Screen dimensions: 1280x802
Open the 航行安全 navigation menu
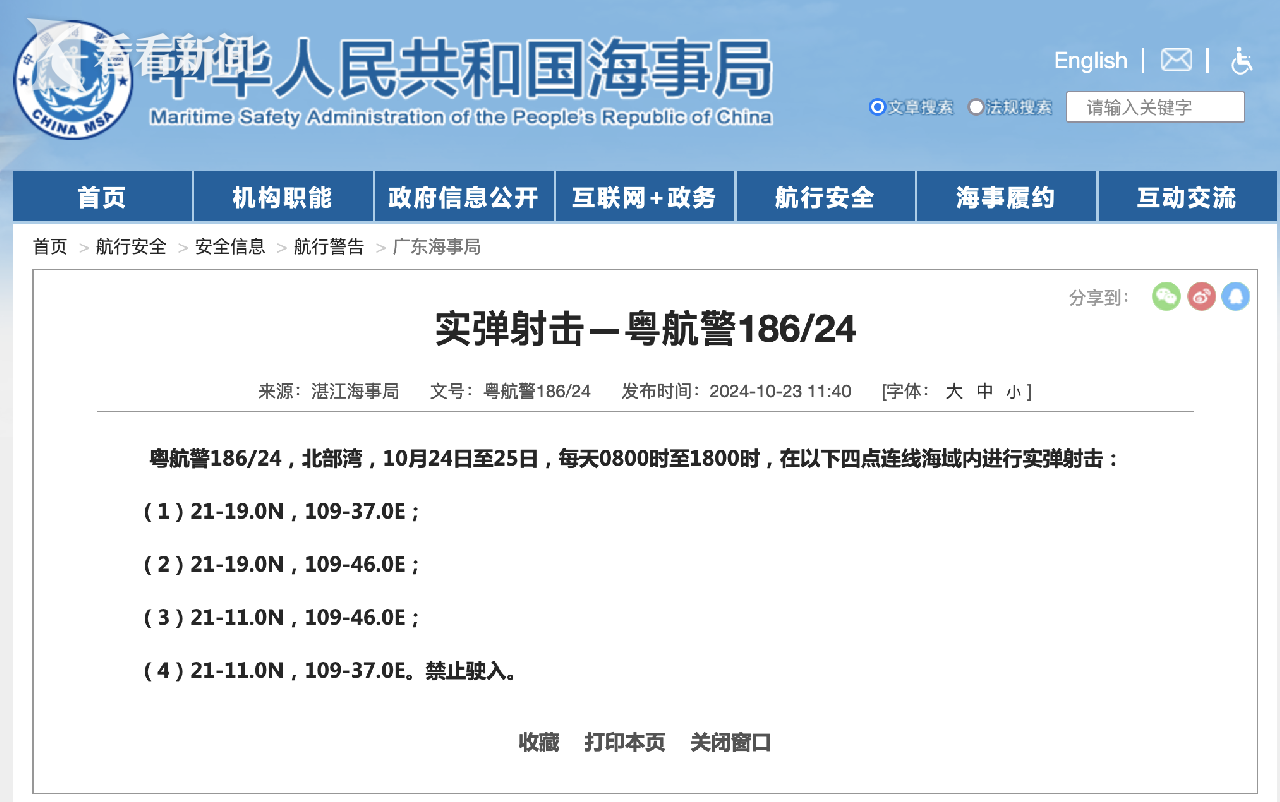pos(825,197)
